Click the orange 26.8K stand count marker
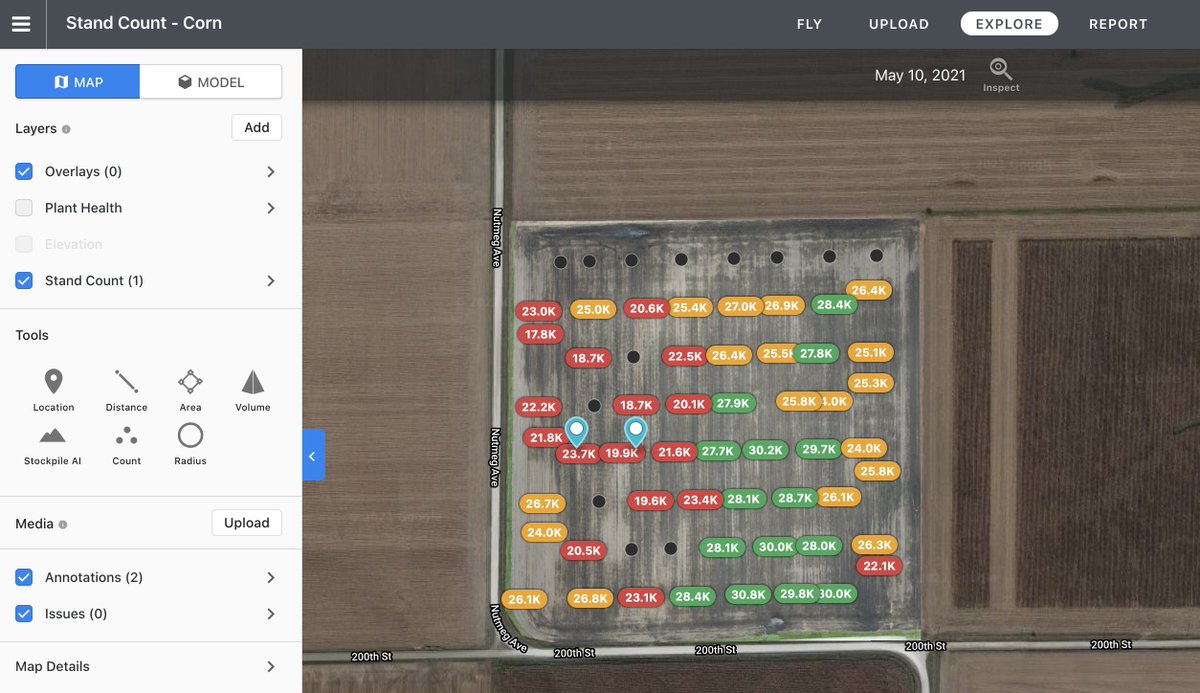 click(x=590, y=598)
